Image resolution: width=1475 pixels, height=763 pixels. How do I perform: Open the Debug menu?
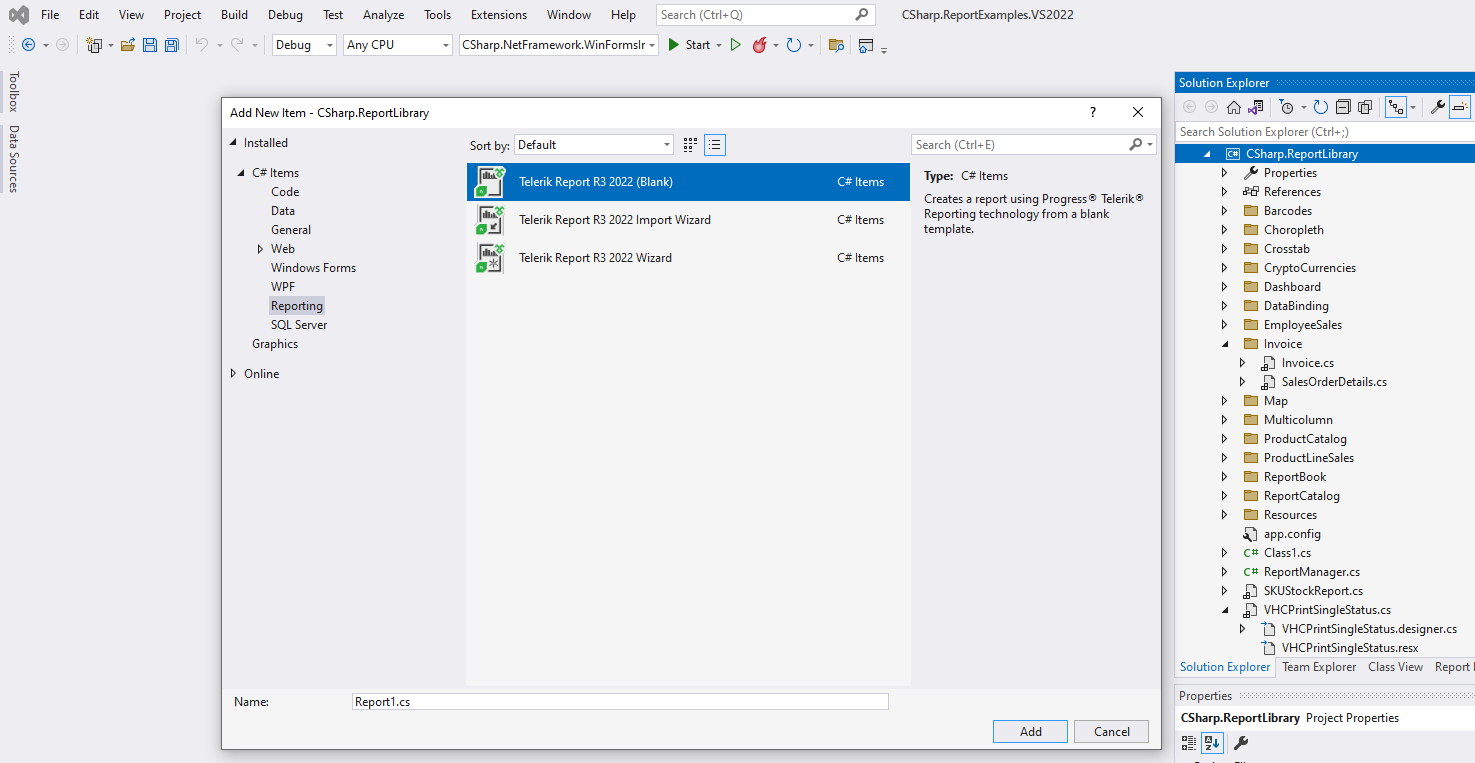[x=284, y=14]
